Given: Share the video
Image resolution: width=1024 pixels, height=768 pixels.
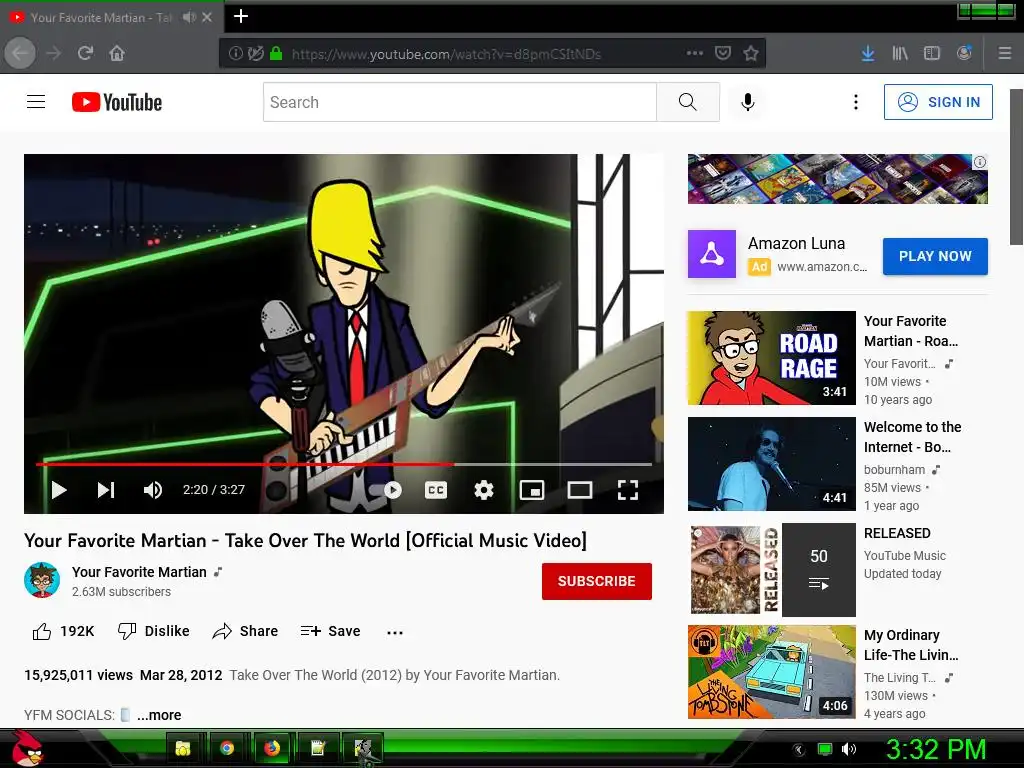Looking at the screenshot, I should click(x=246, y=631).
